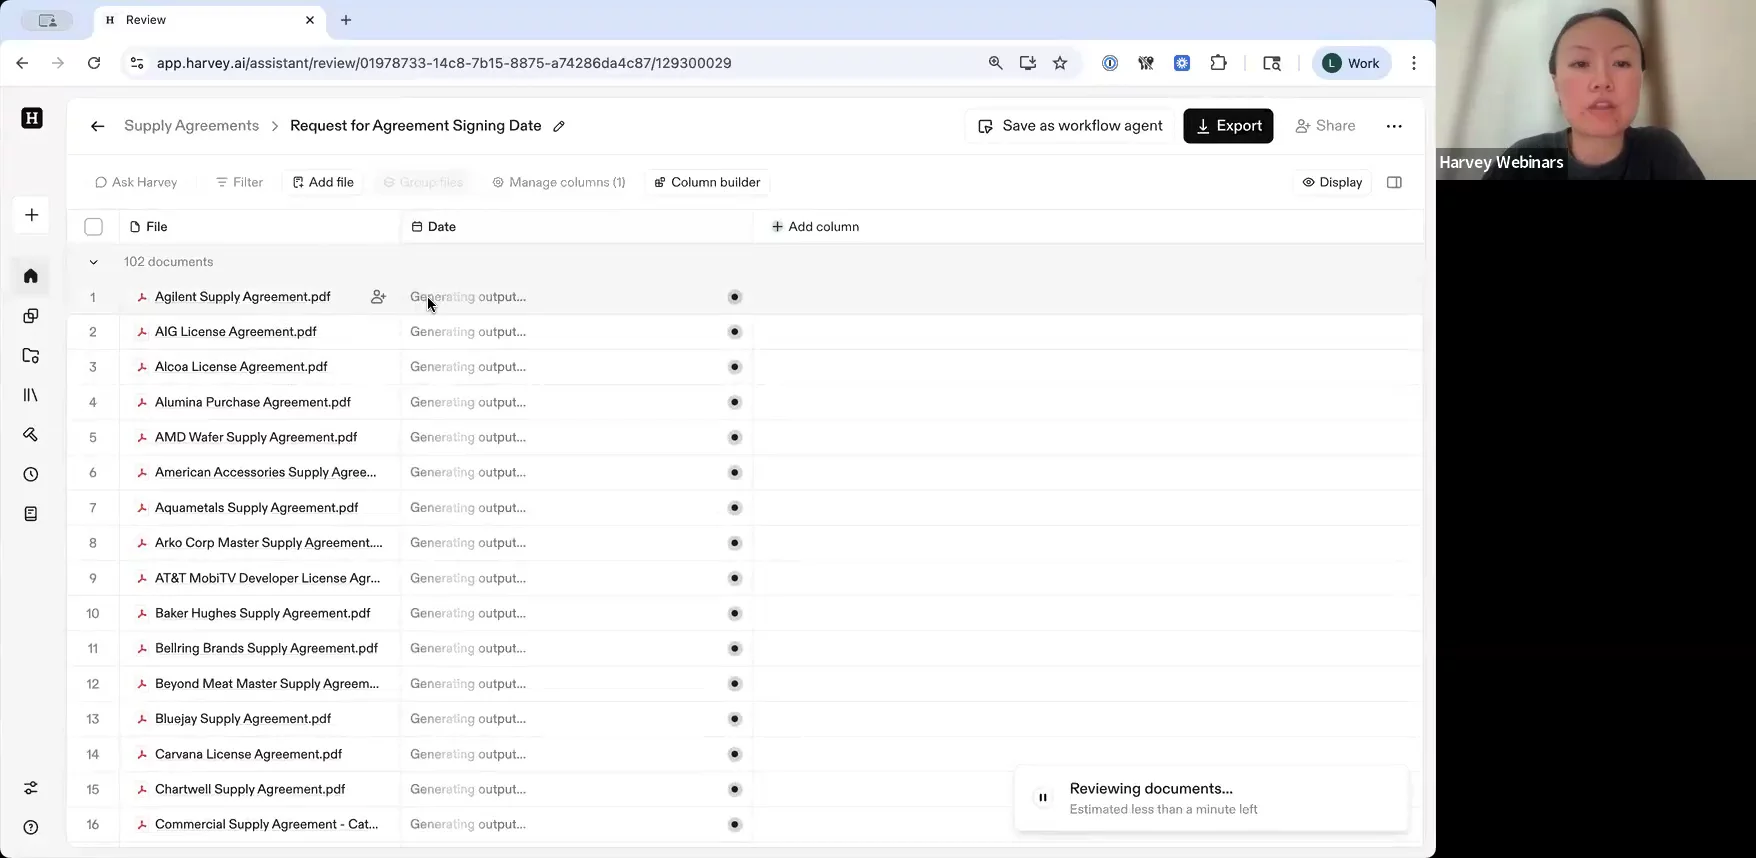Click Add file

pos(323,182)
